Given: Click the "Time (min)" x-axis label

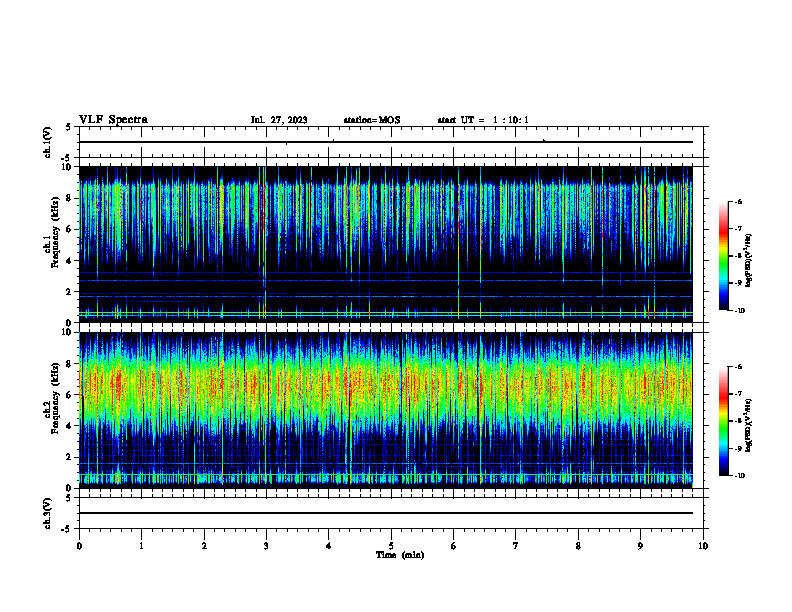Looking at the screenshot, I should (x=400, y=555).
